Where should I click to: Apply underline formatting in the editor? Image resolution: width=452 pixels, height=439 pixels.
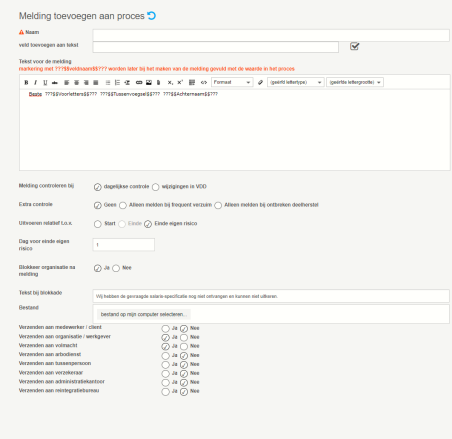pyautogui.click(x=45, y=82)
